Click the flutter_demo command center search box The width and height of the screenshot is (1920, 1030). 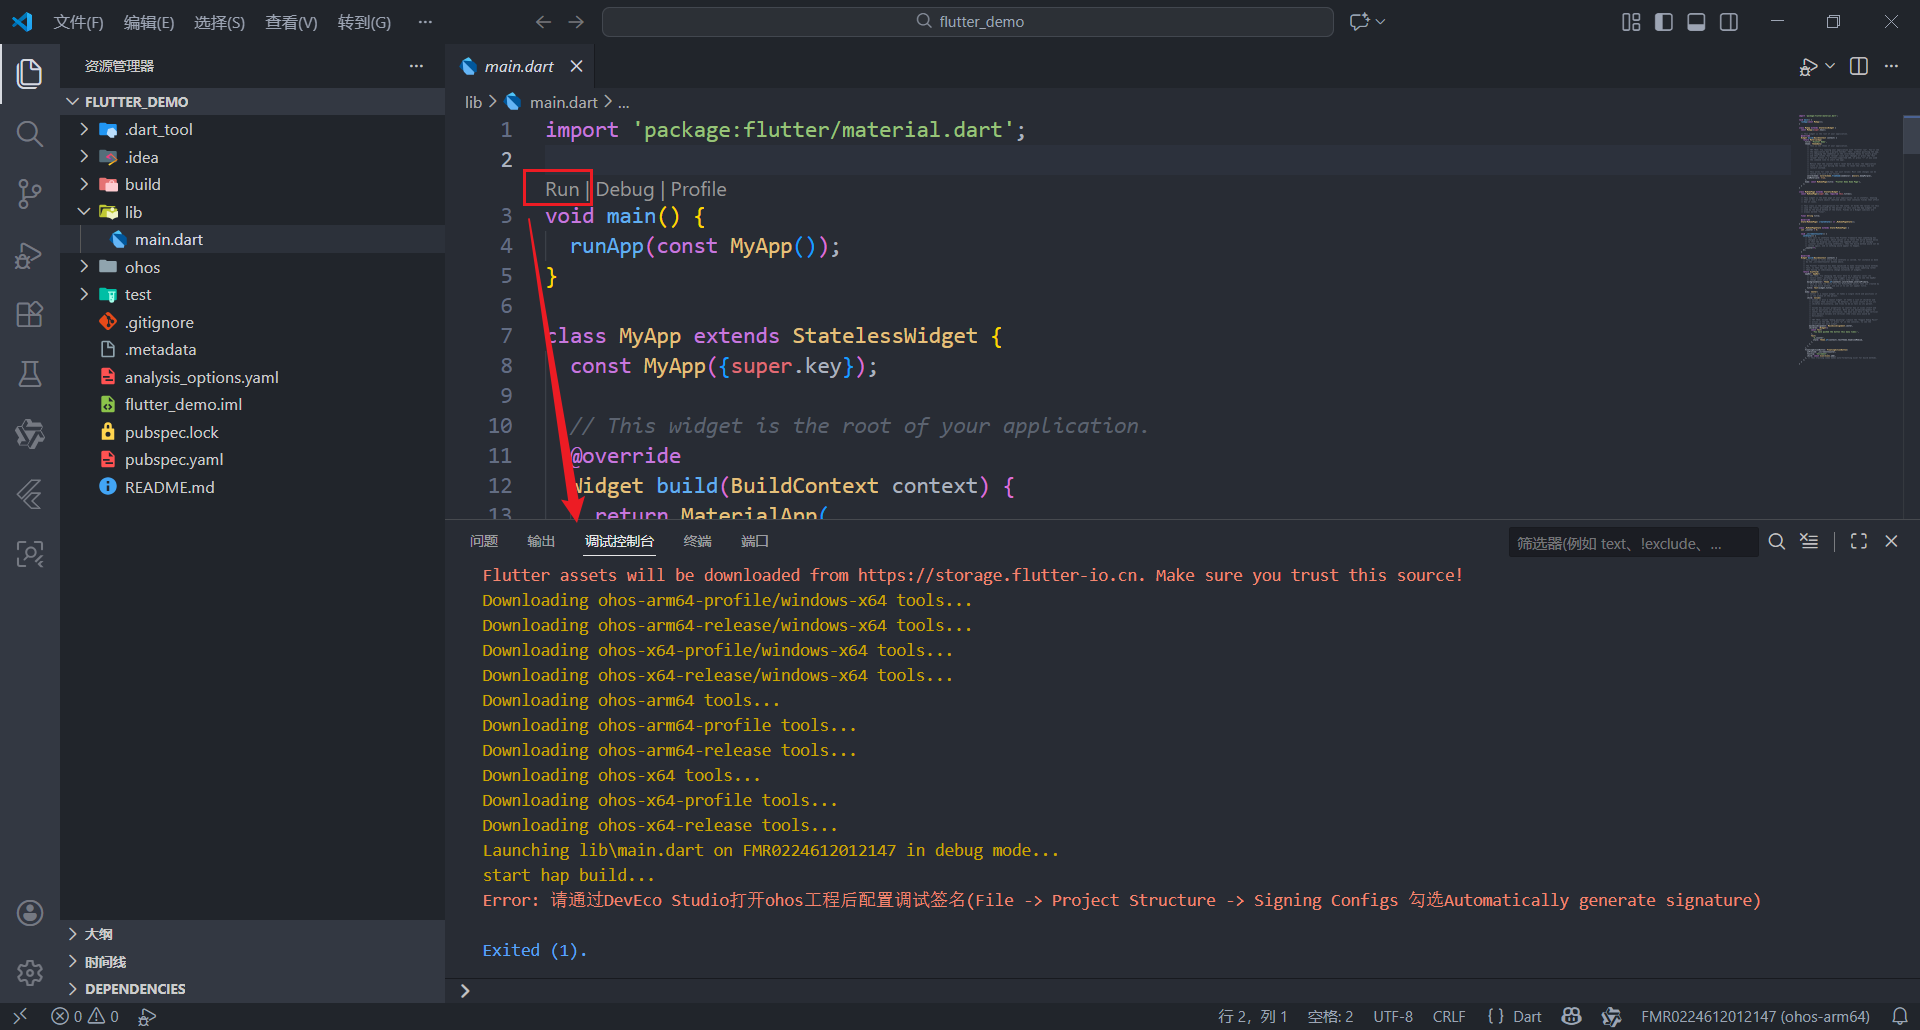click(x=968, y=22)
